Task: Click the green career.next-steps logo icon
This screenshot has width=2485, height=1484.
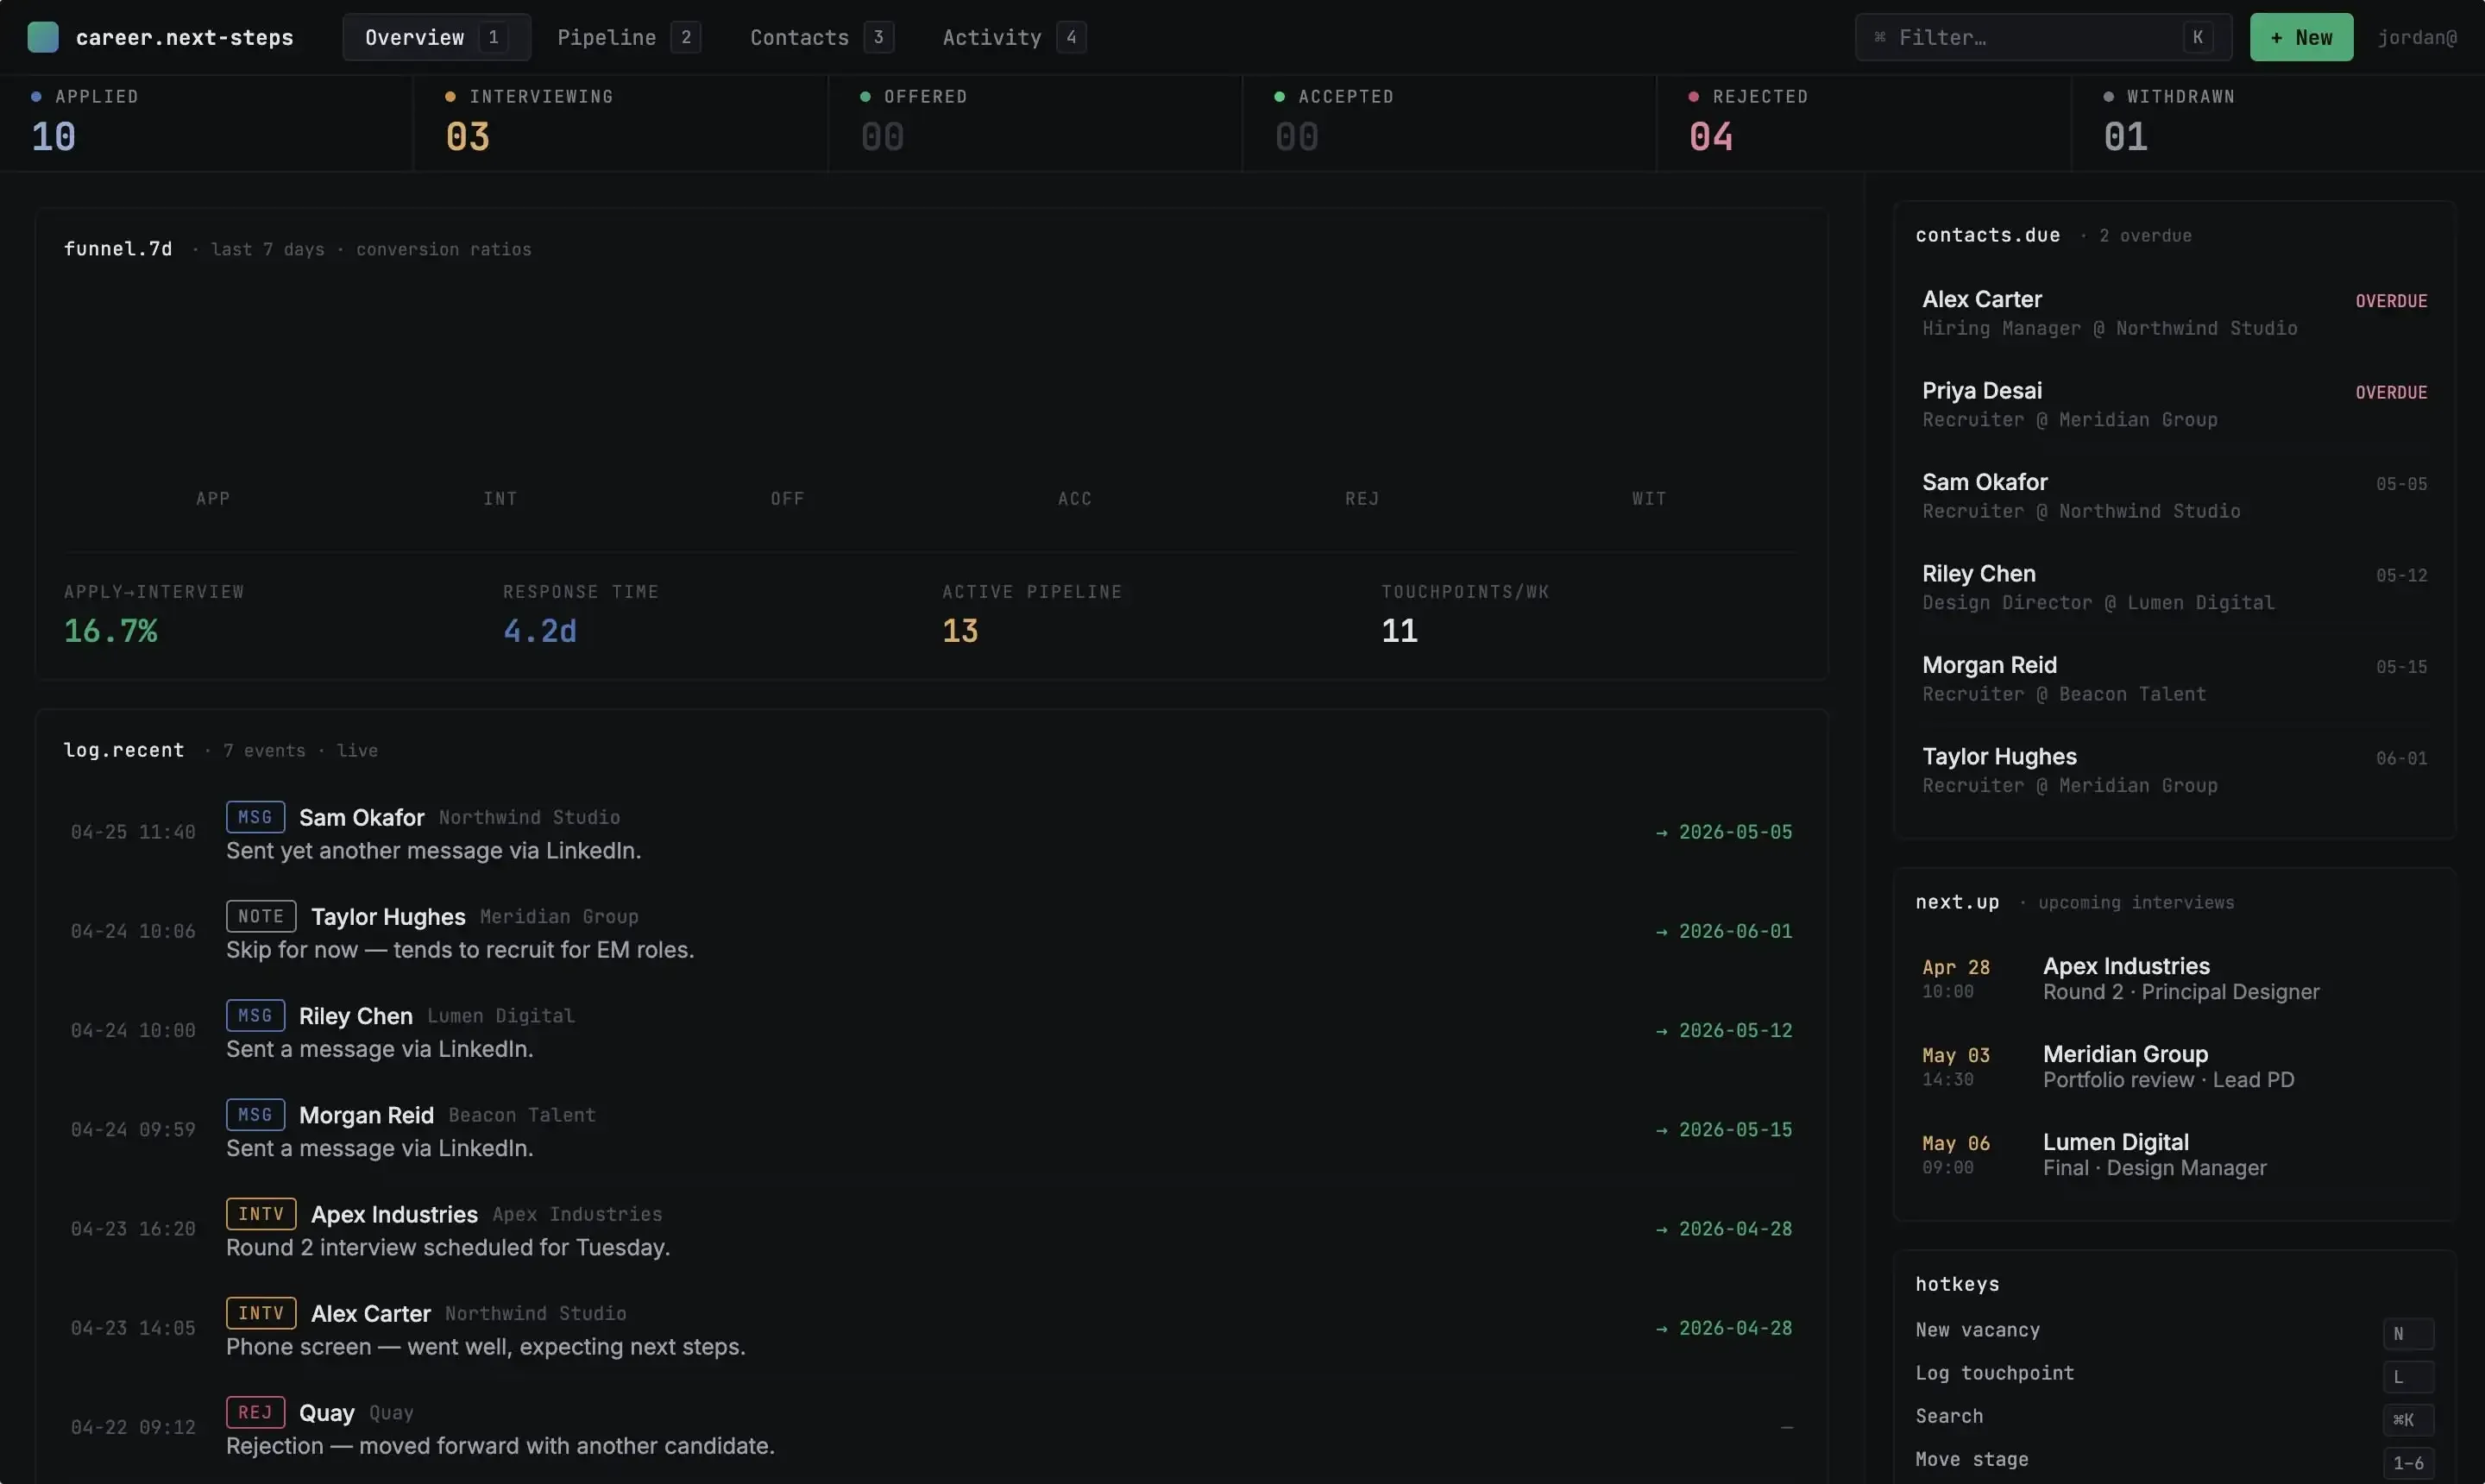Action: [42, 37]
